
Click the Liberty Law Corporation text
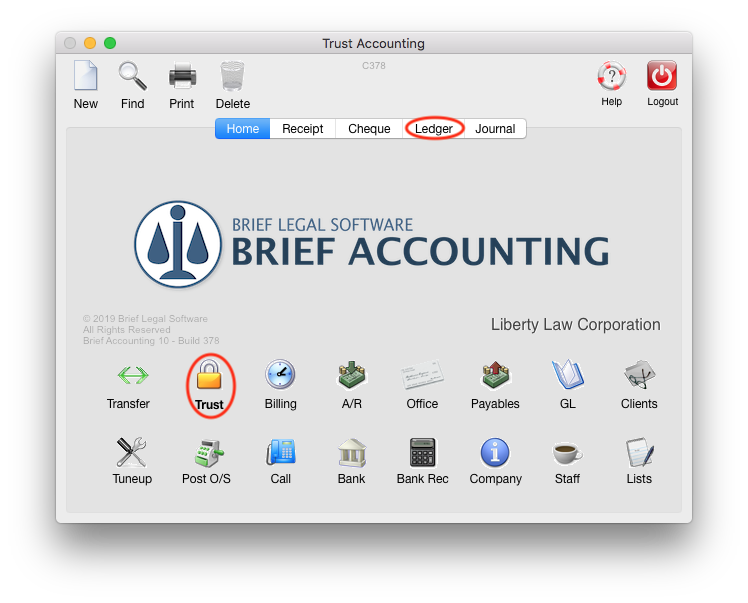coord(575,324)
